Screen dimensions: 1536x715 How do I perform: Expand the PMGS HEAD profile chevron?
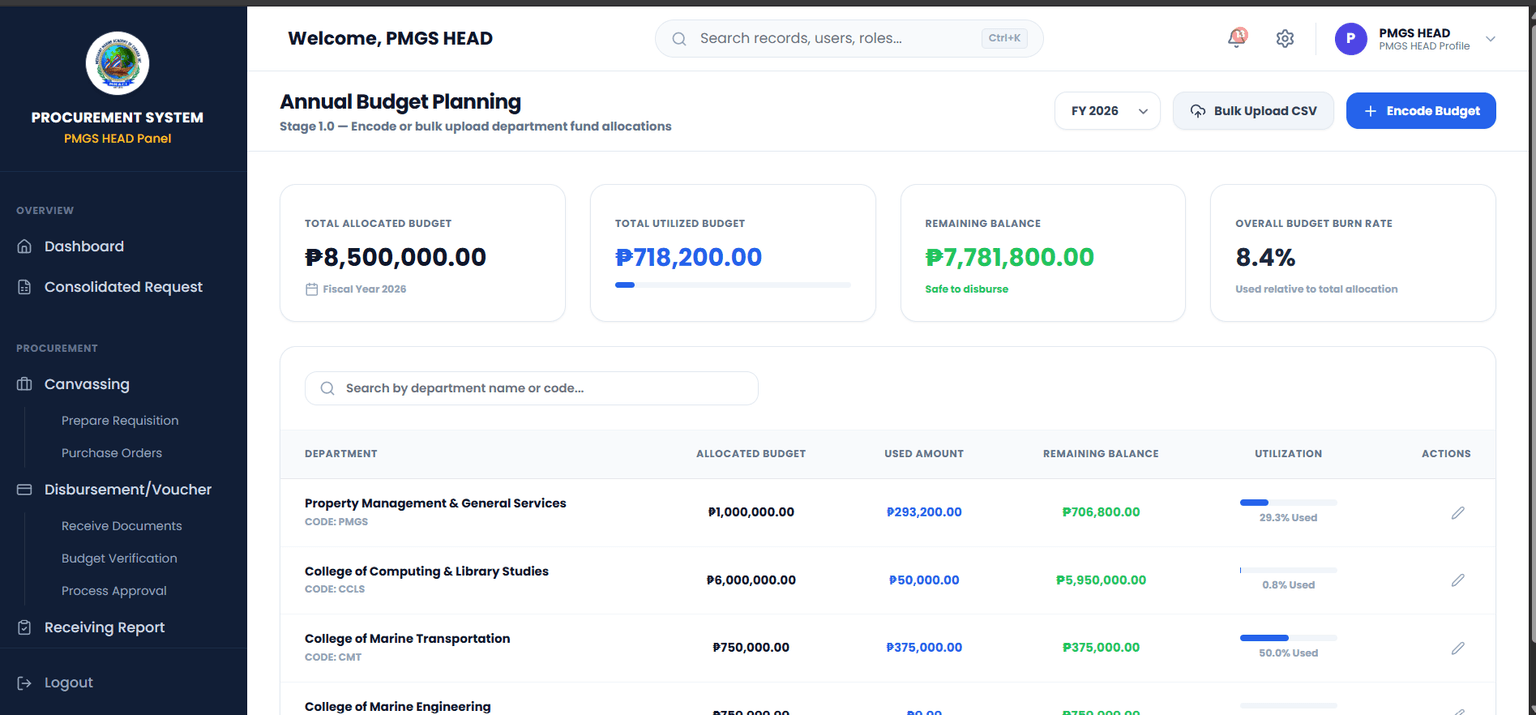(x=1490, y=39)
